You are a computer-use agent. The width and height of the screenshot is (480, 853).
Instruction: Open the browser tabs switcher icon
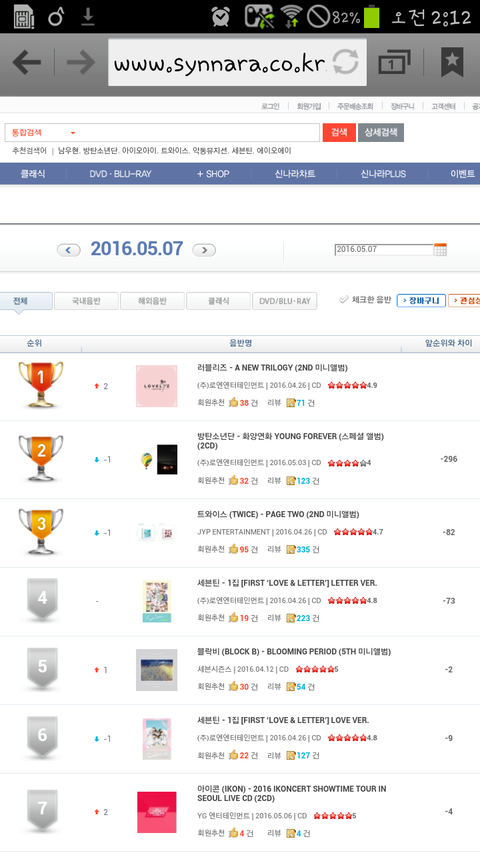pos(394,62)
